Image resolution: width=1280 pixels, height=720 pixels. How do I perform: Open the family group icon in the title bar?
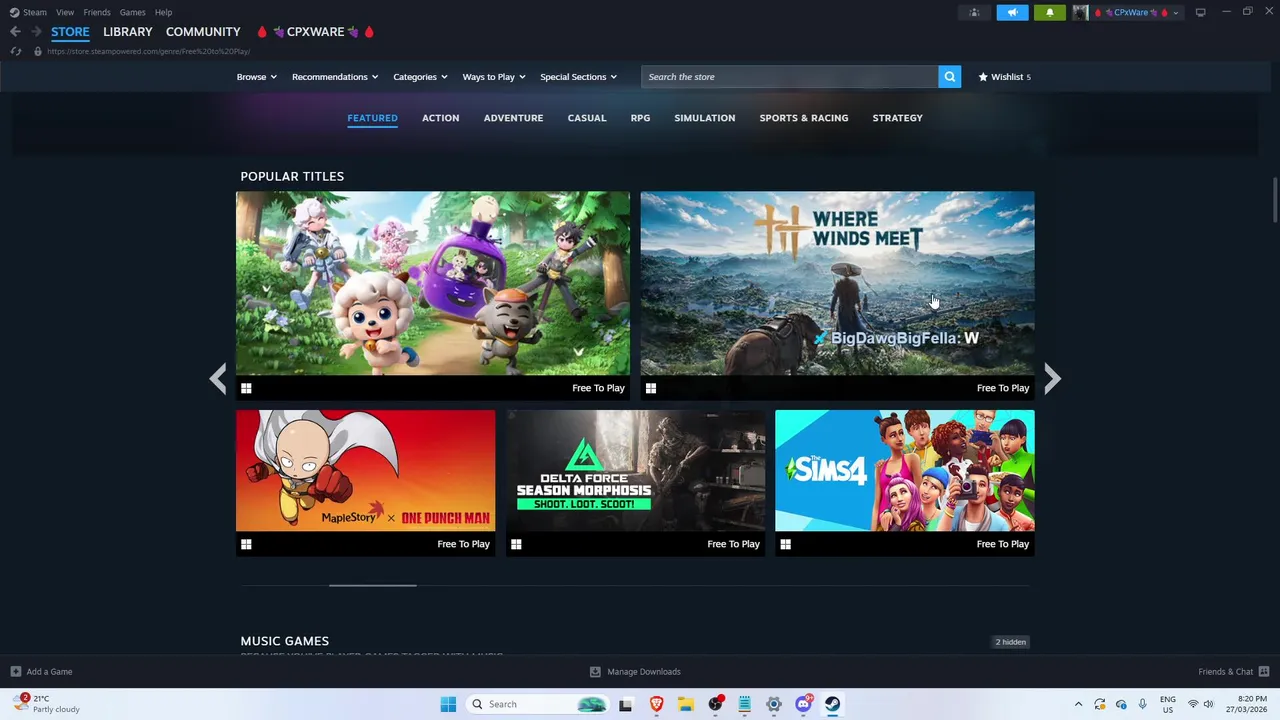[x=974, y=12]
